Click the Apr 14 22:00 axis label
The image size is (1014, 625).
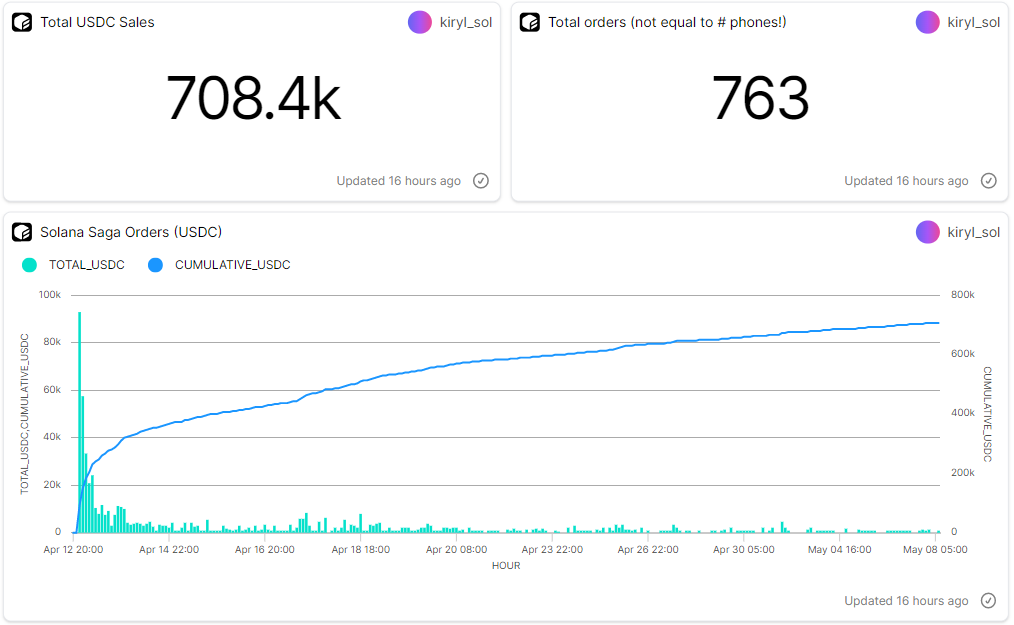(169, 550)
